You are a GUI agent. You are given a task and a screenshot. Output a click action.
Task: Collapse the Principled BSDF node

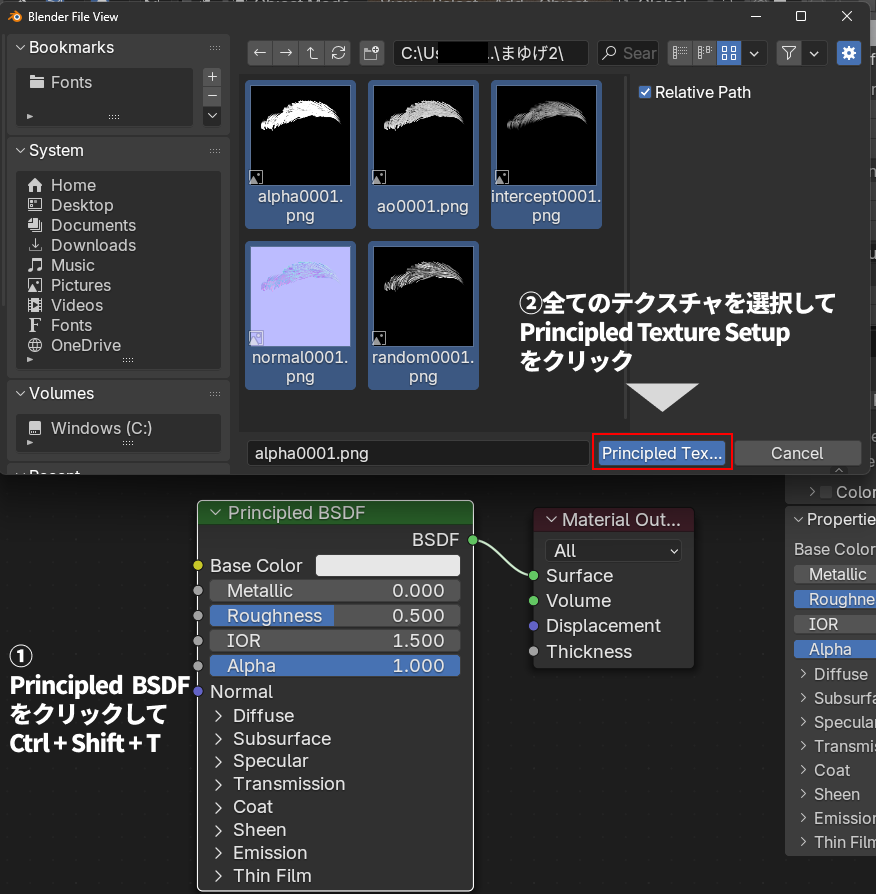click(x=214, y=513)
